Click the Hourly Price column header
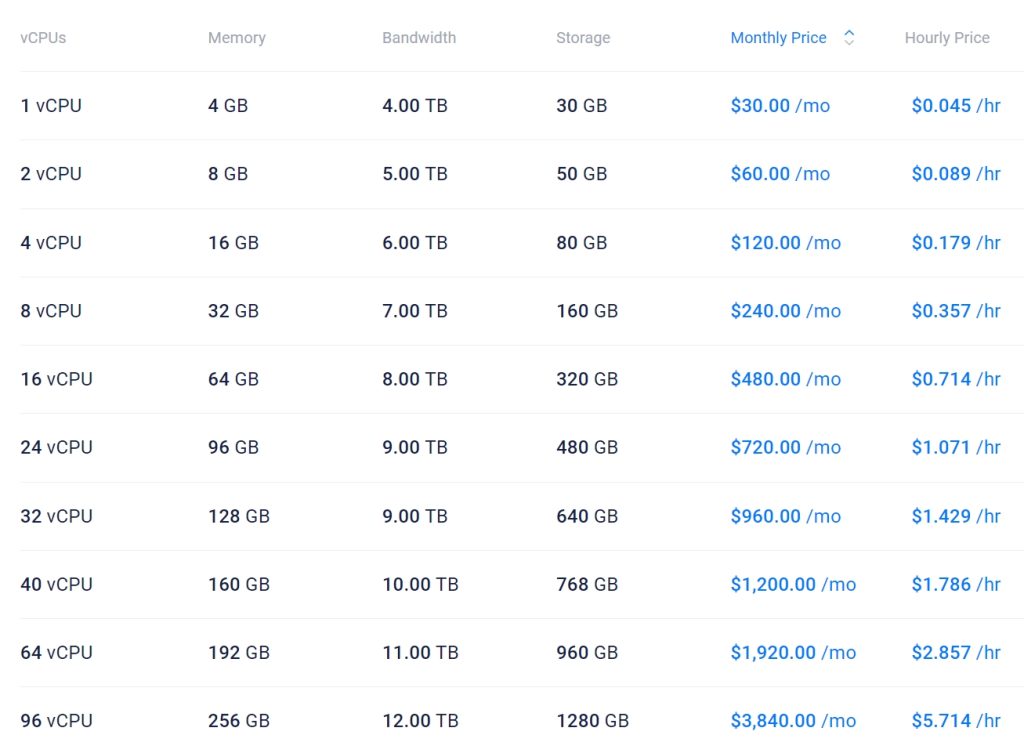The width and height of the screenshot is (1024, 753). point(947,38)
